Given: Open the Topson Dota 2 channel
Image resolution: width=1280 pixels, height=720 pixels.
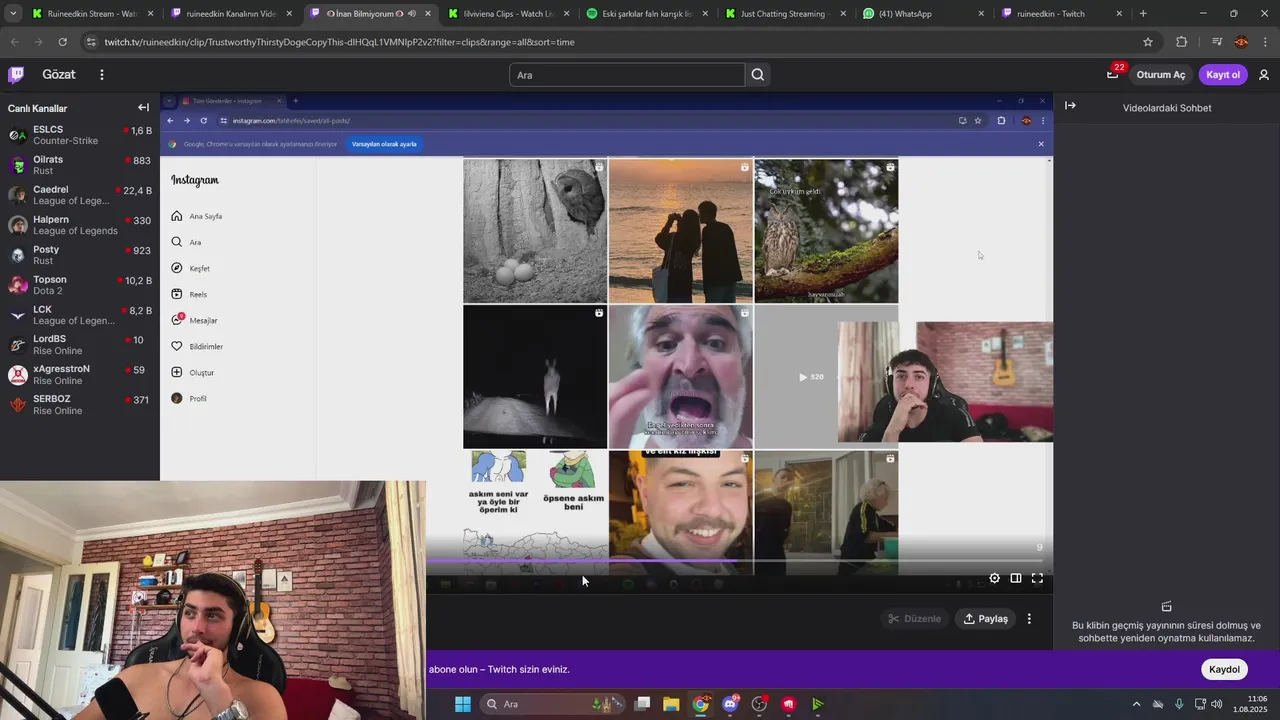Looking at the screenshot, I should 80,285.
